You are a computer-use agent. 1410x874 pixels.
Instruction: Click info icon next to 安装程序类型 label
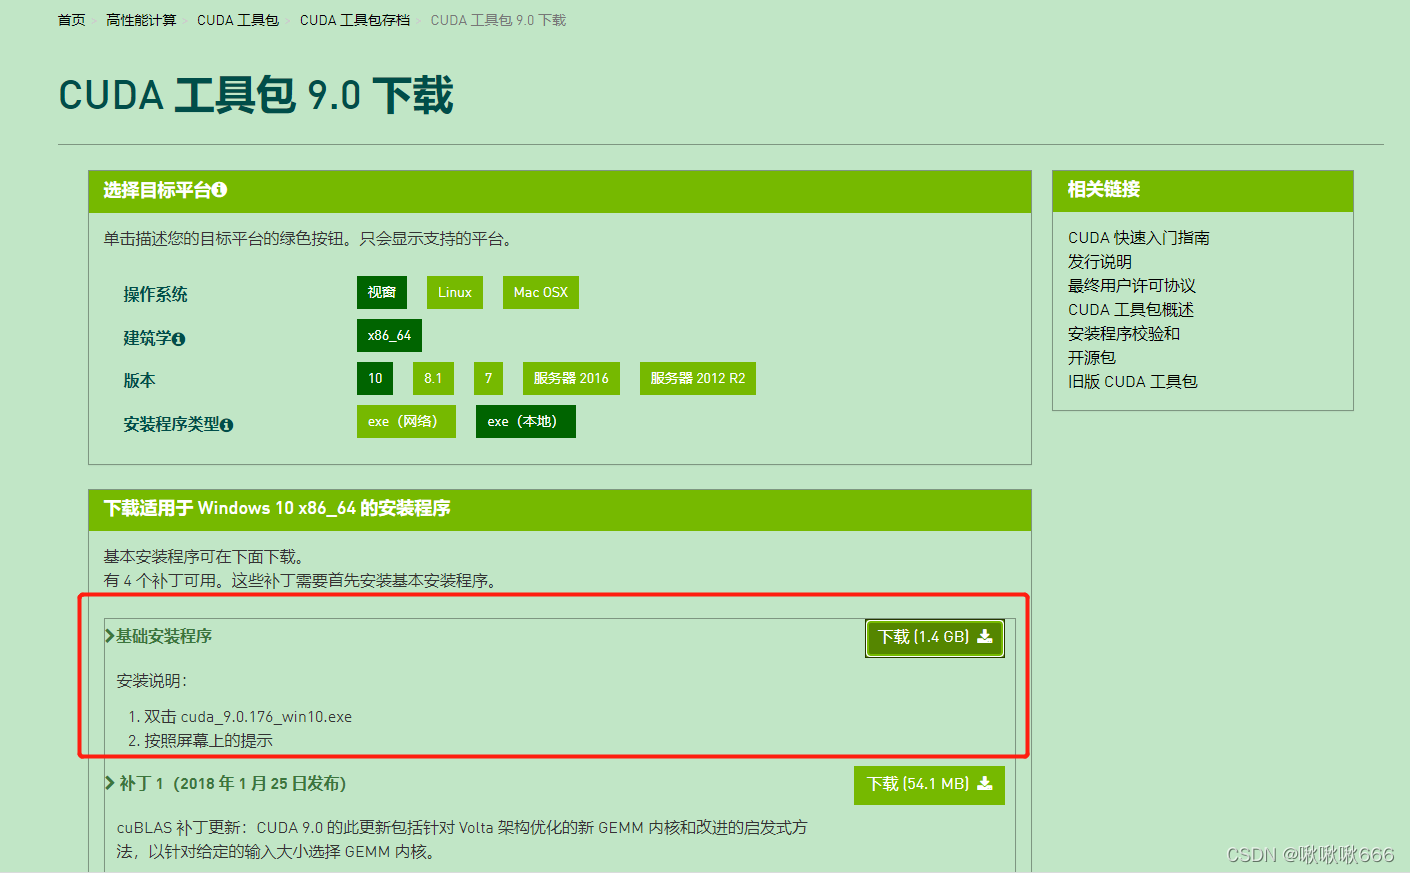tap(227, 425)
